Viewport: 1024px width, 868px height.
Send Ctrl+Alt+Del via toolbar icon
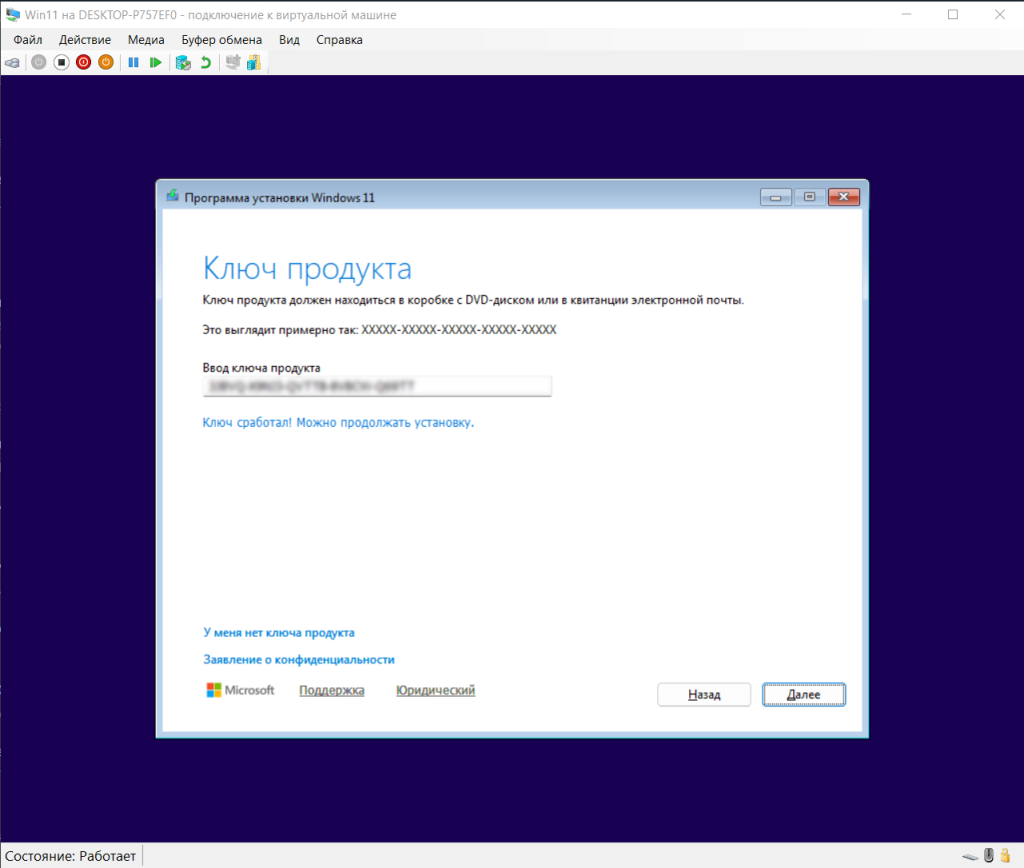(12, 63)
